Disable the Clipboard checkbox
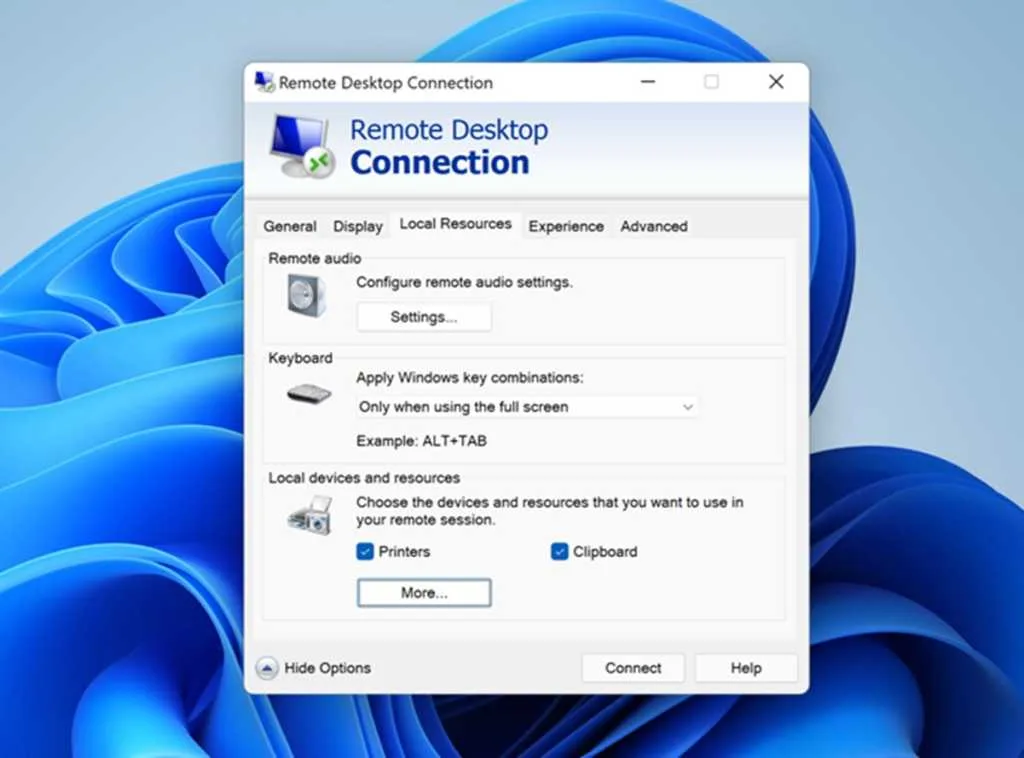Screen dimensions: 1024x758 [559, 551]
